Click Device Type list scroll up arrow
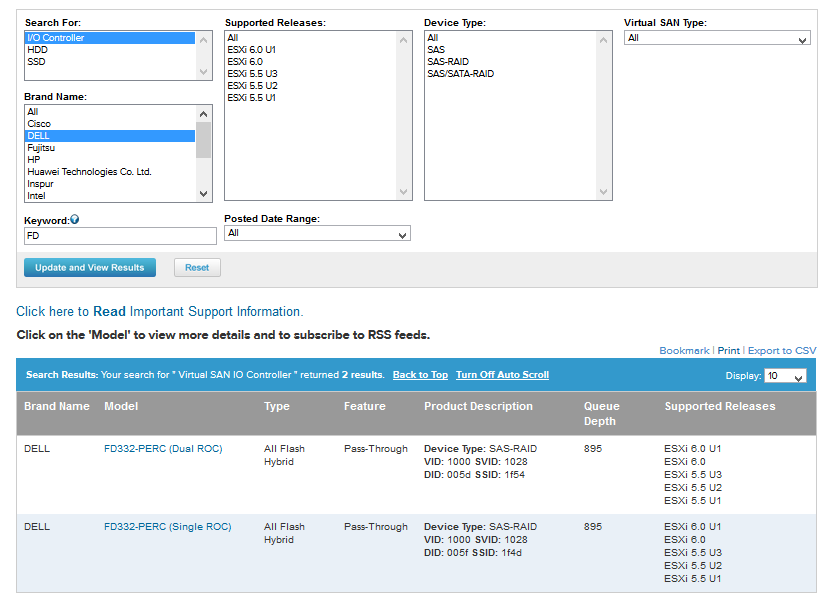The height and width of the screenshot is (603, 834). [x=603, y=40]
